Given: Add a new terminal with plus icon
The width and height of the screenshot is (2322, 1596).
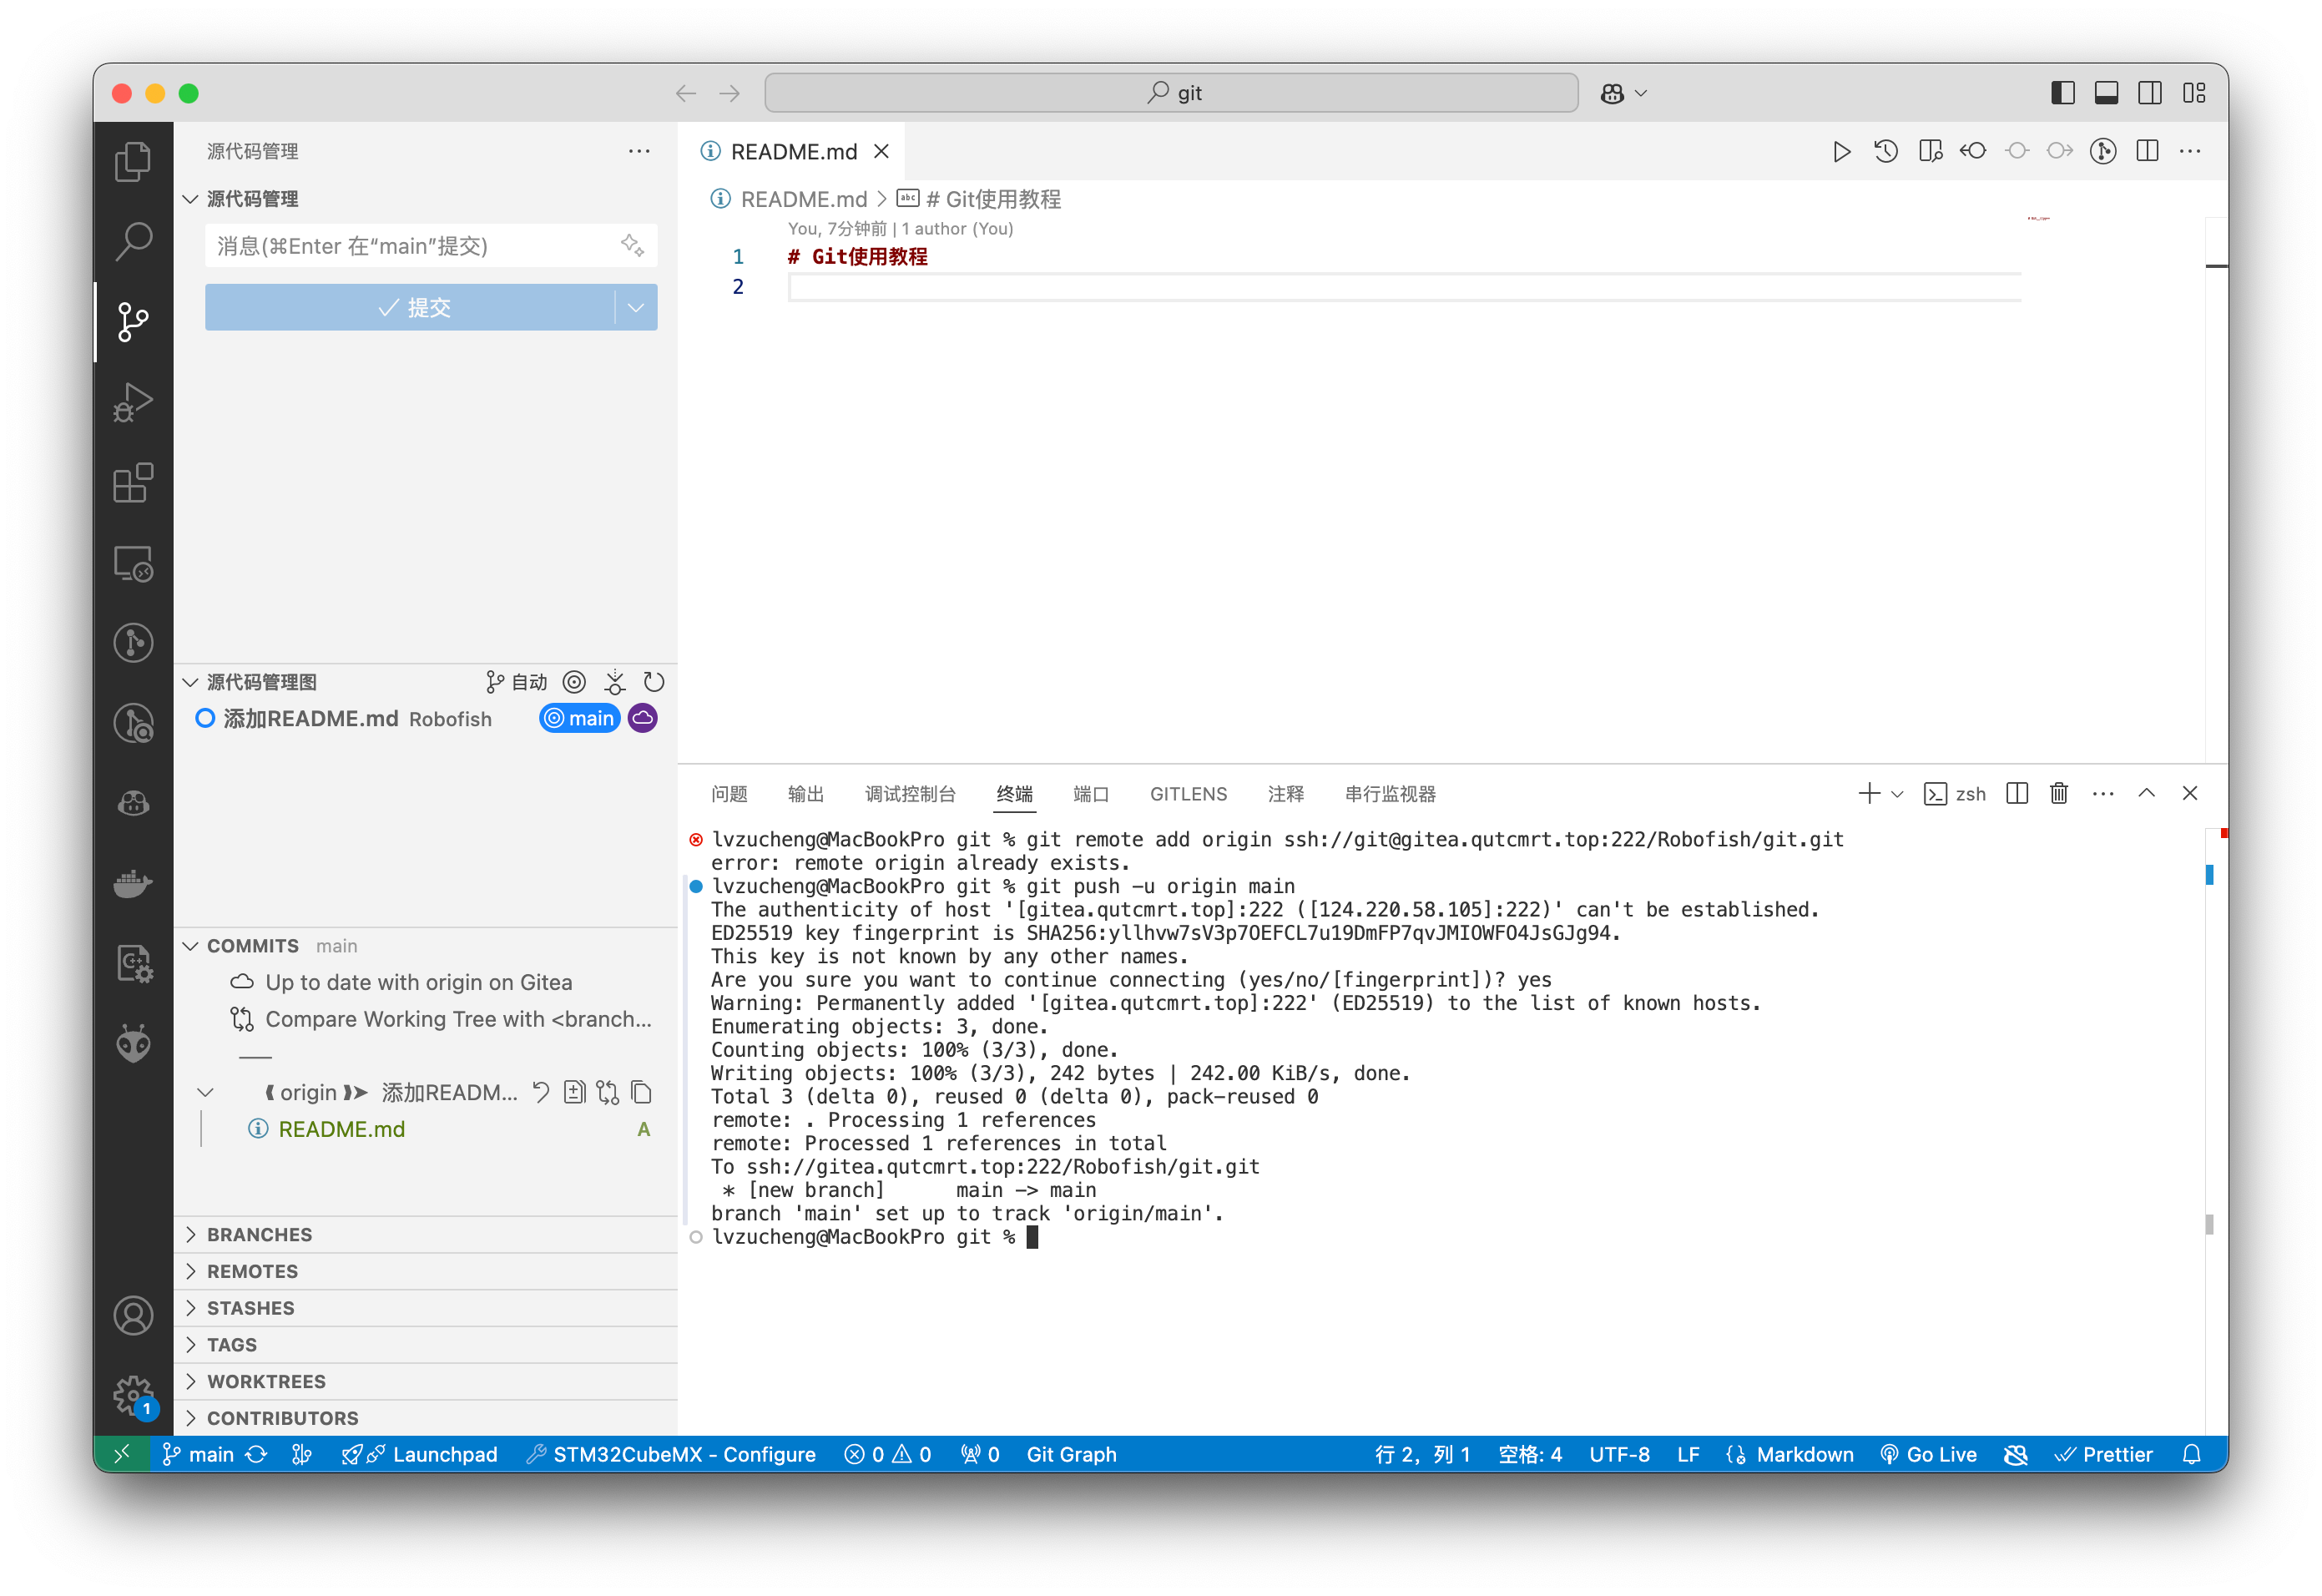Looking at the screenshot, I should [x=1869, y=793].
